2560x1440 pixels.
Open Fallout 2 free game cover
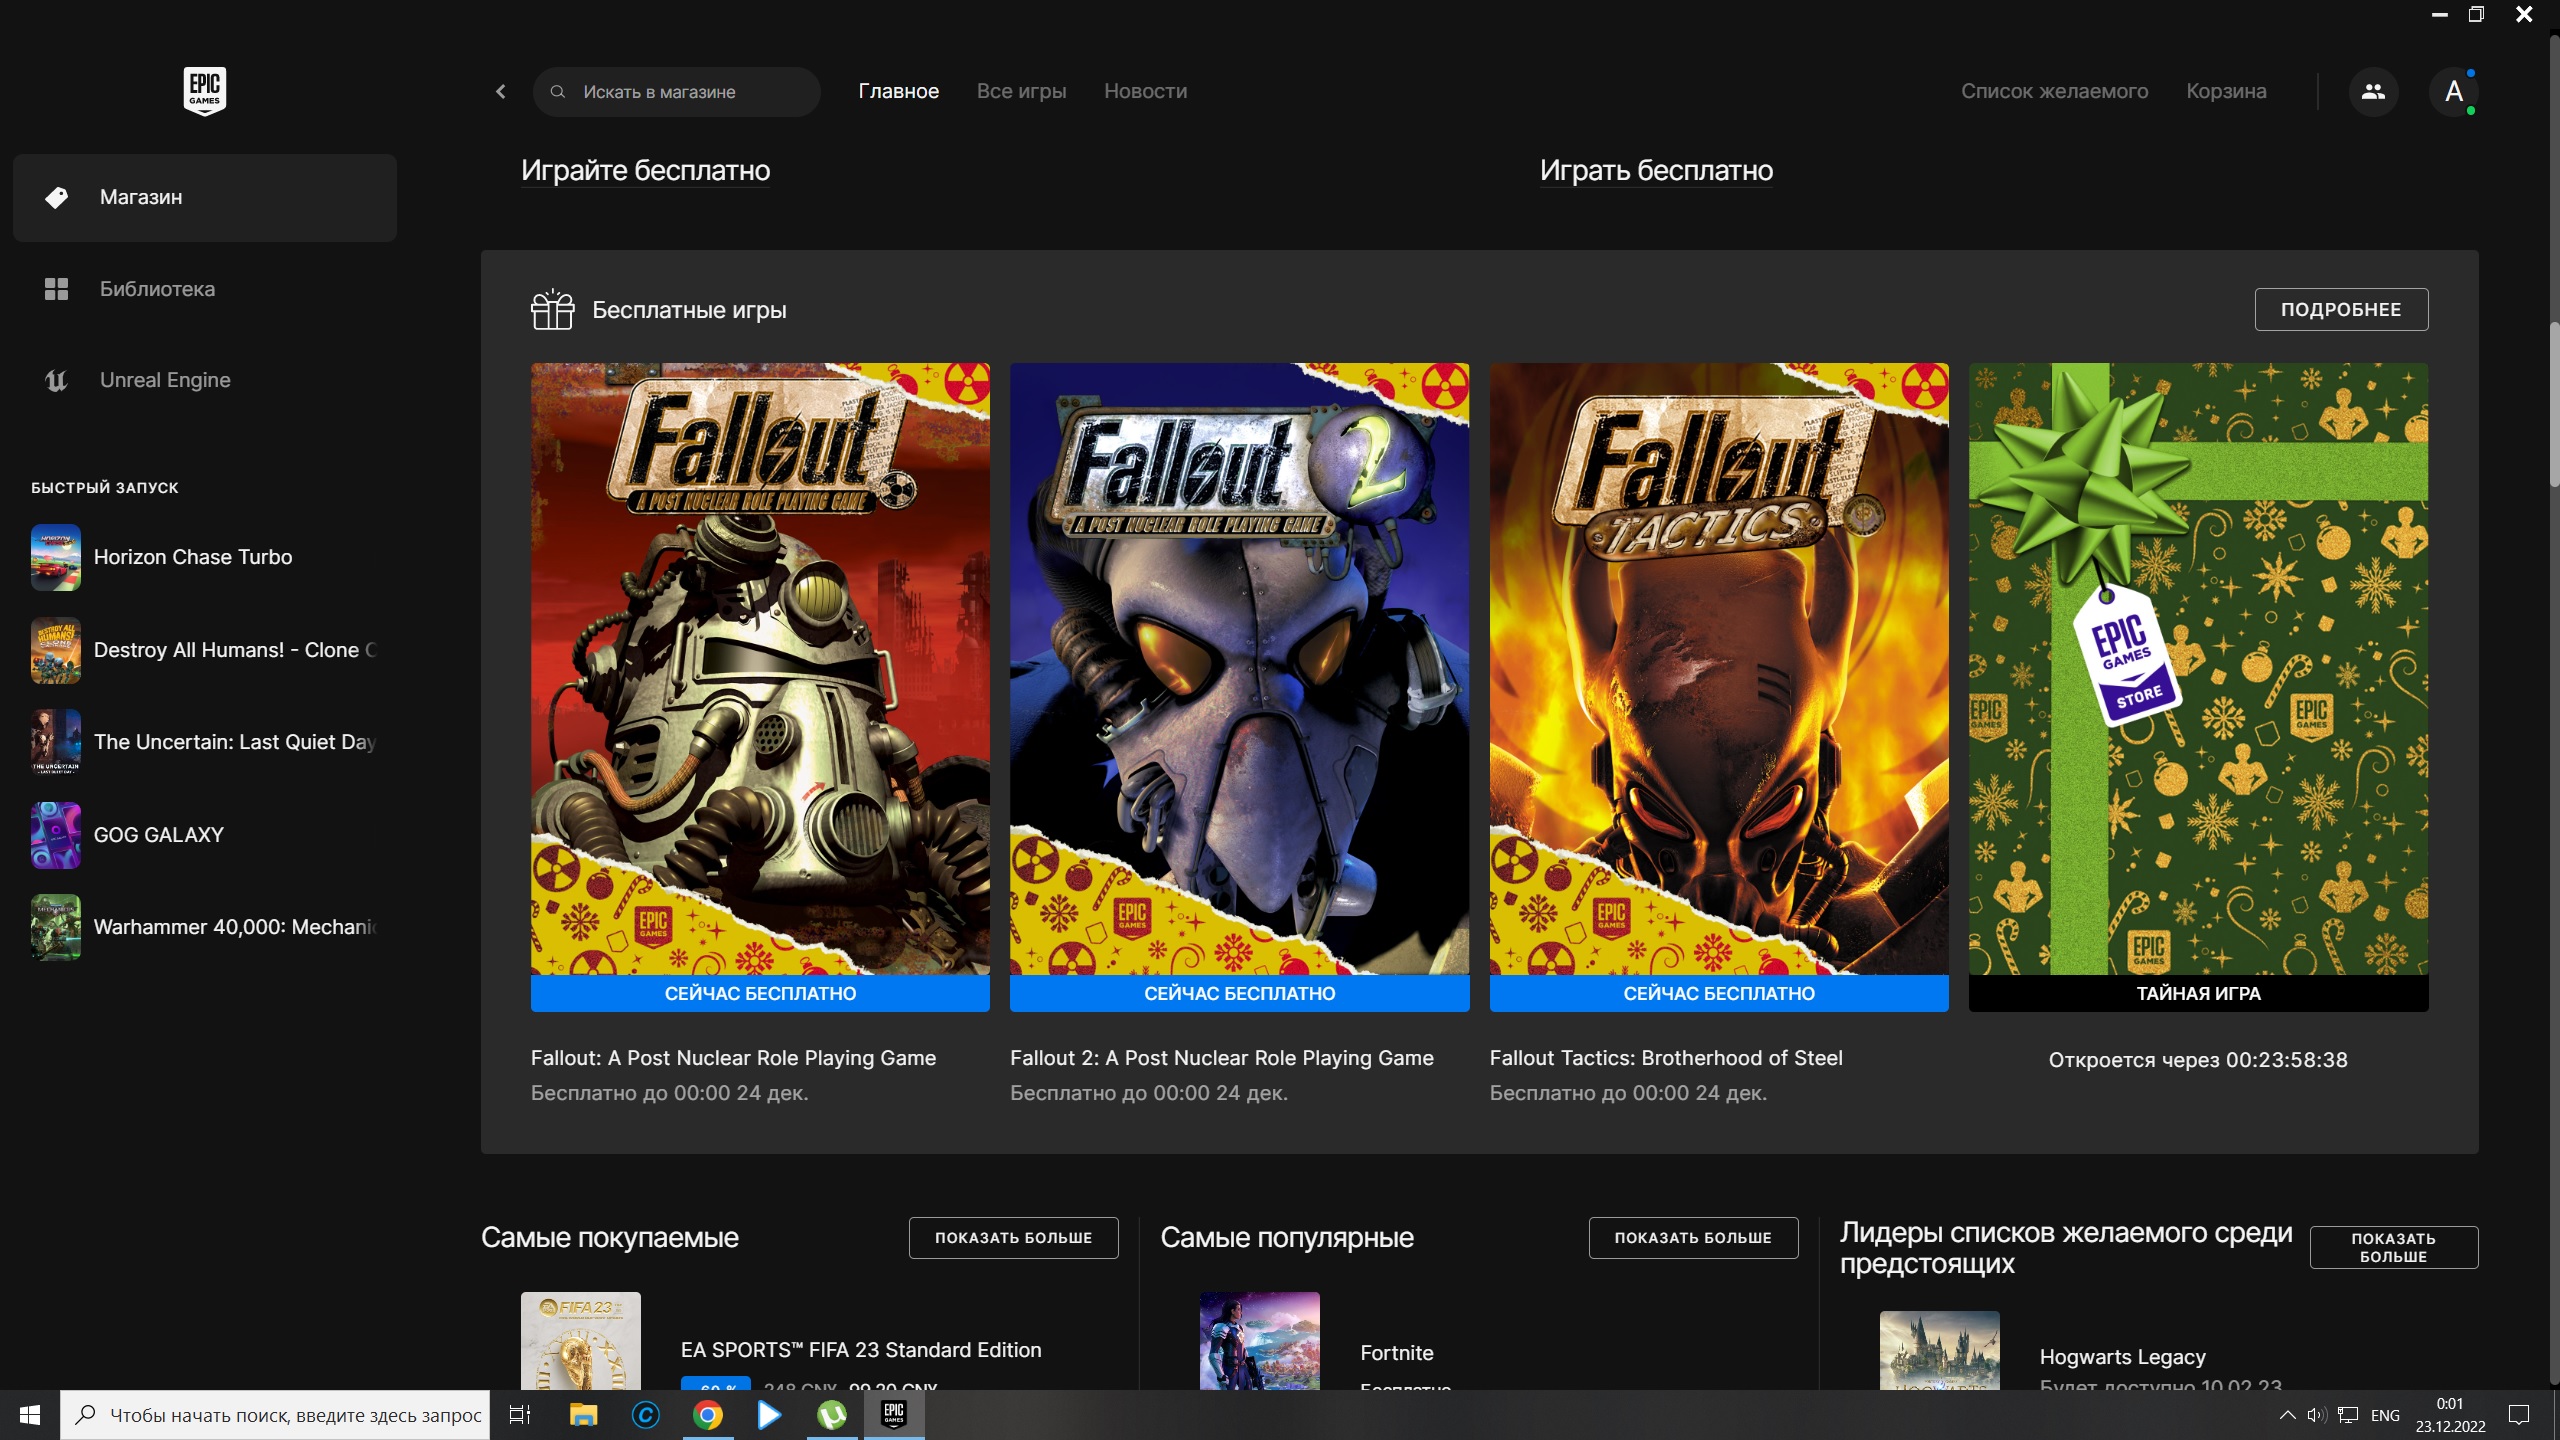click(1239, 668)
